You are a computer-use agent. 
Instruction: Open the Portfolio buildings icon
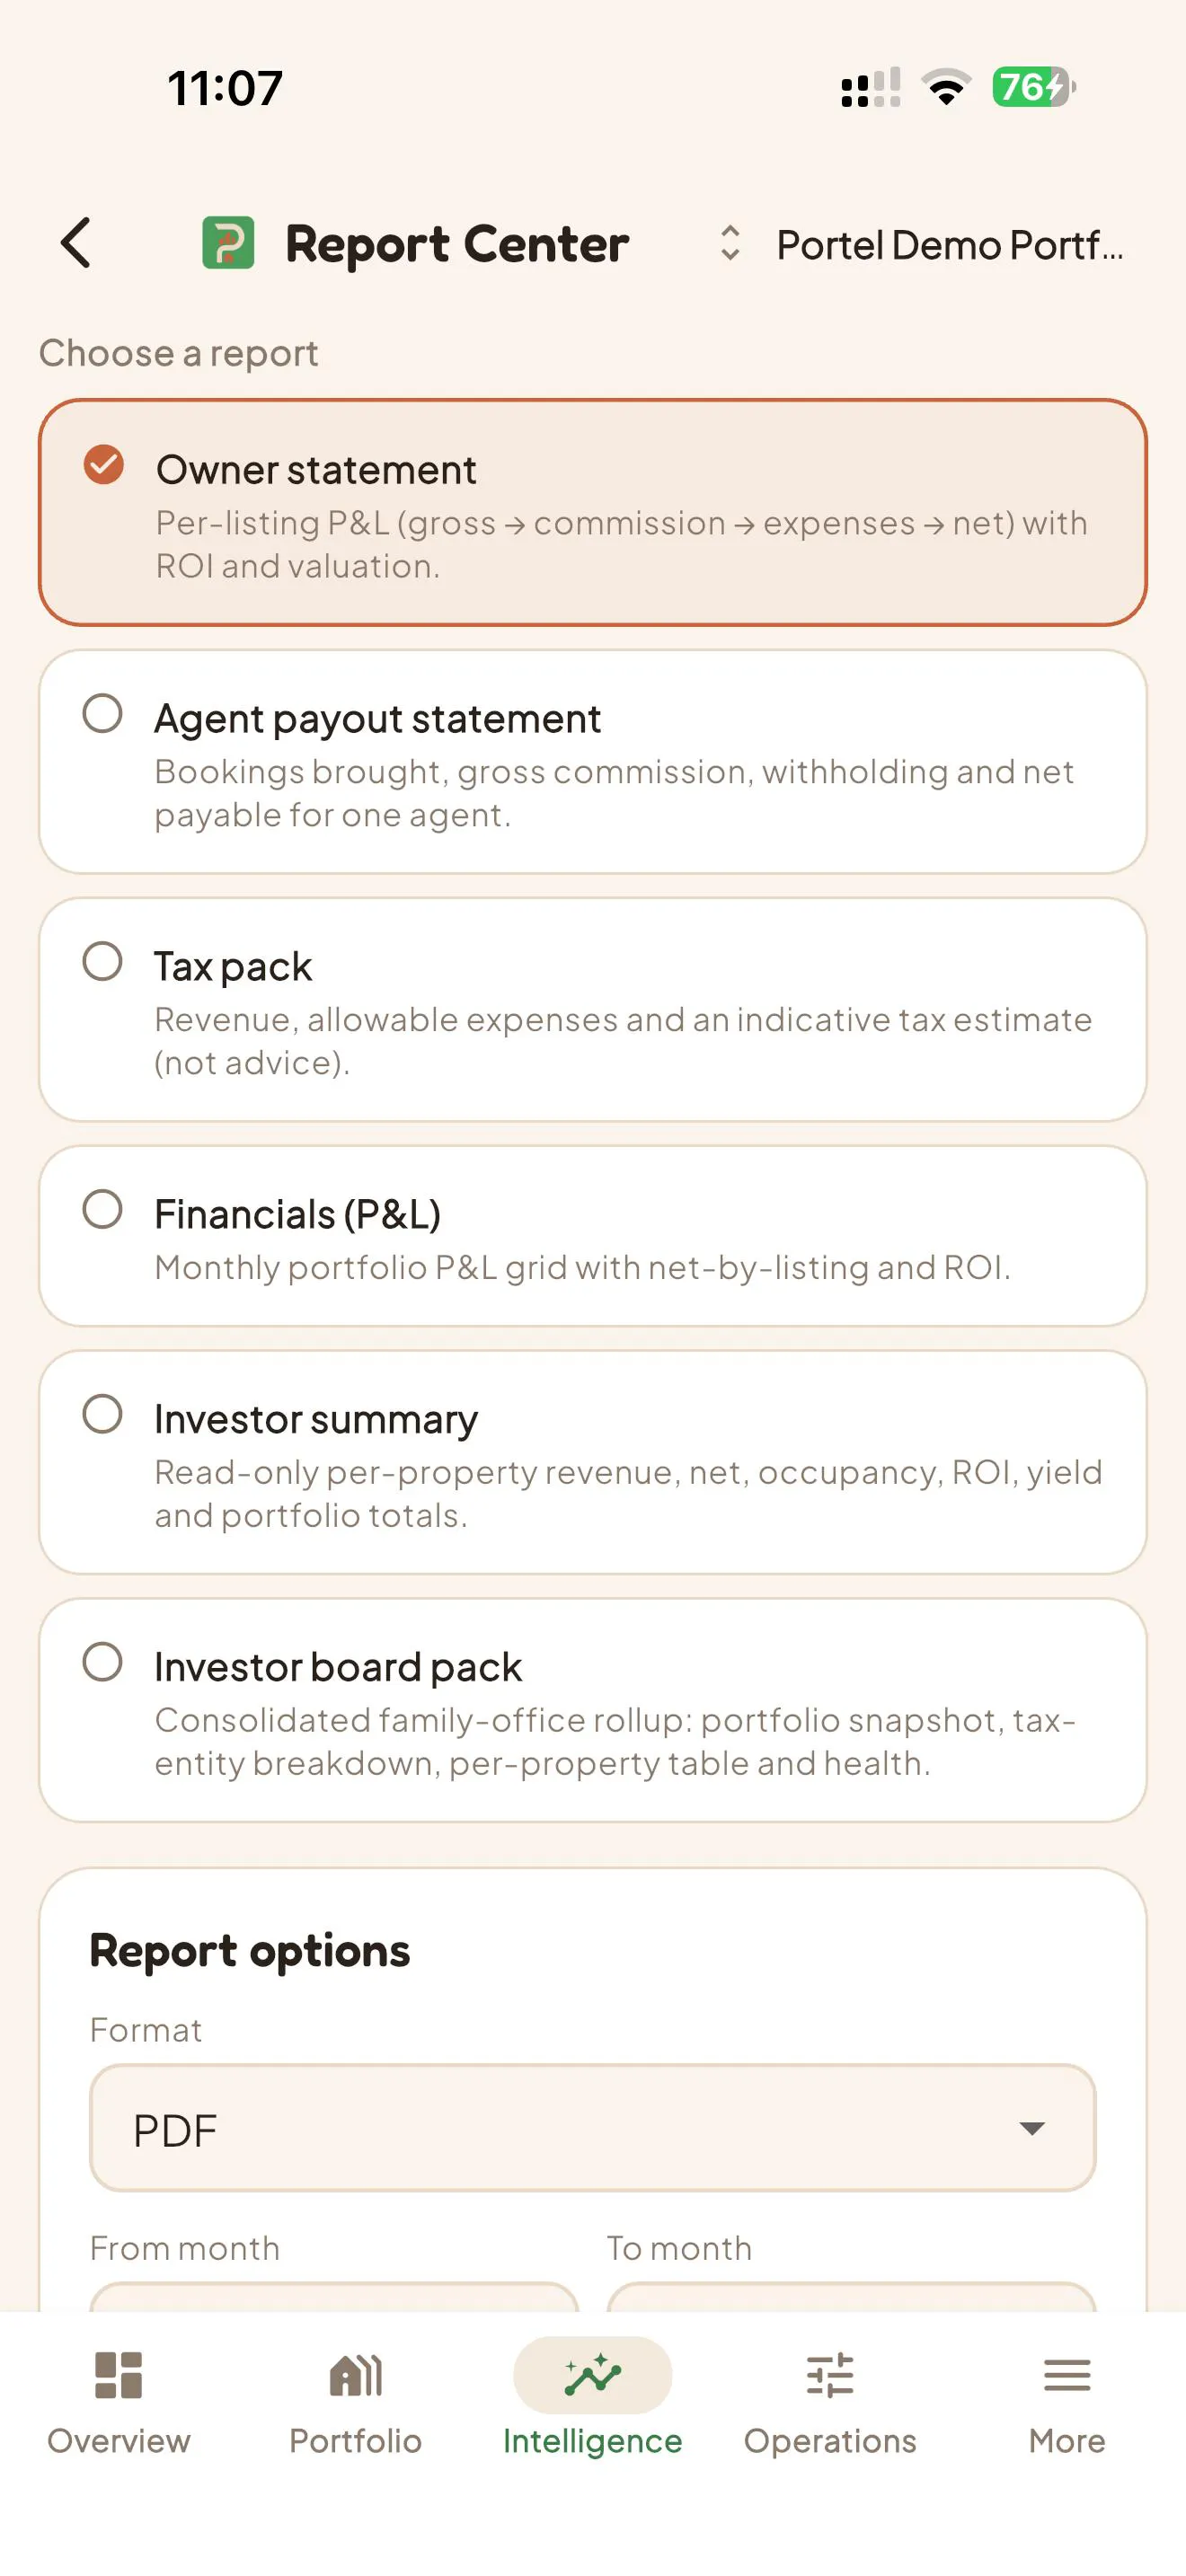[x=355, y=2375]
